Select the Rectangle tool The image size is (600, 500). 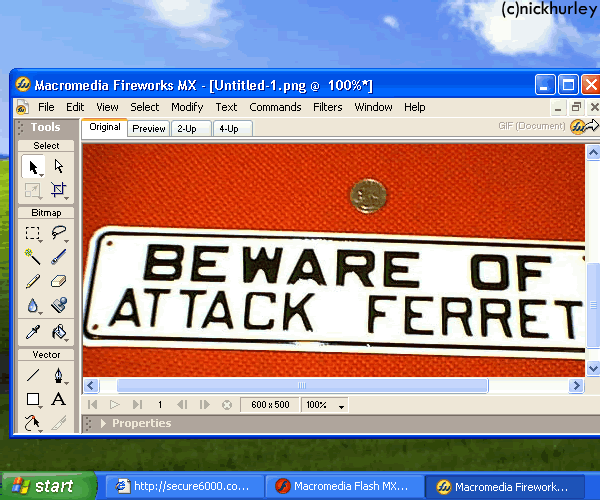(33, 399)
